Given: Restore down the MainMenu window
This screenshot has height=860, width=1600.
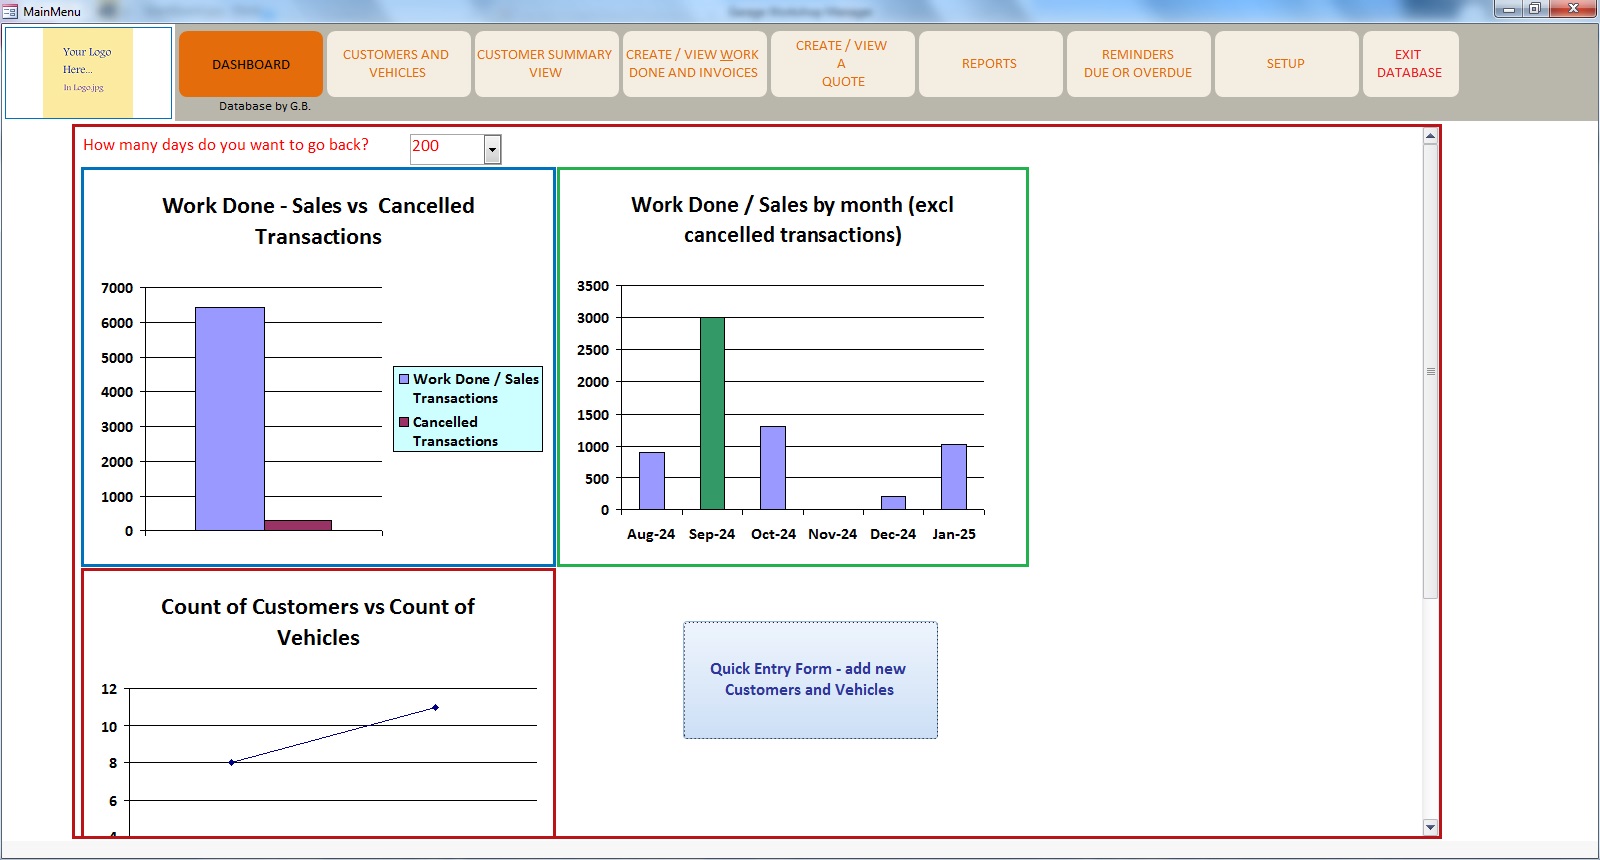Looking at the screenshot, I should 1534,9.
